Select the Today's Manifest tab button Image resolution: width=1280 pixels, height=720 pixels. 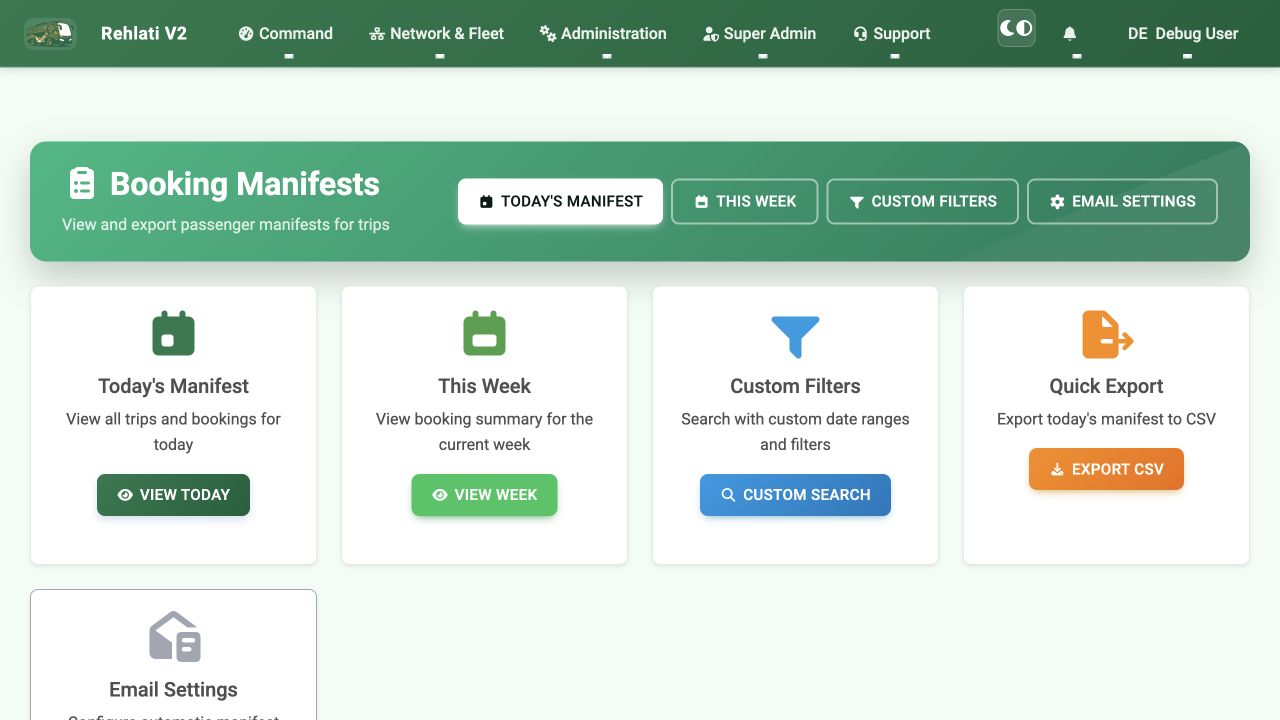560,201
